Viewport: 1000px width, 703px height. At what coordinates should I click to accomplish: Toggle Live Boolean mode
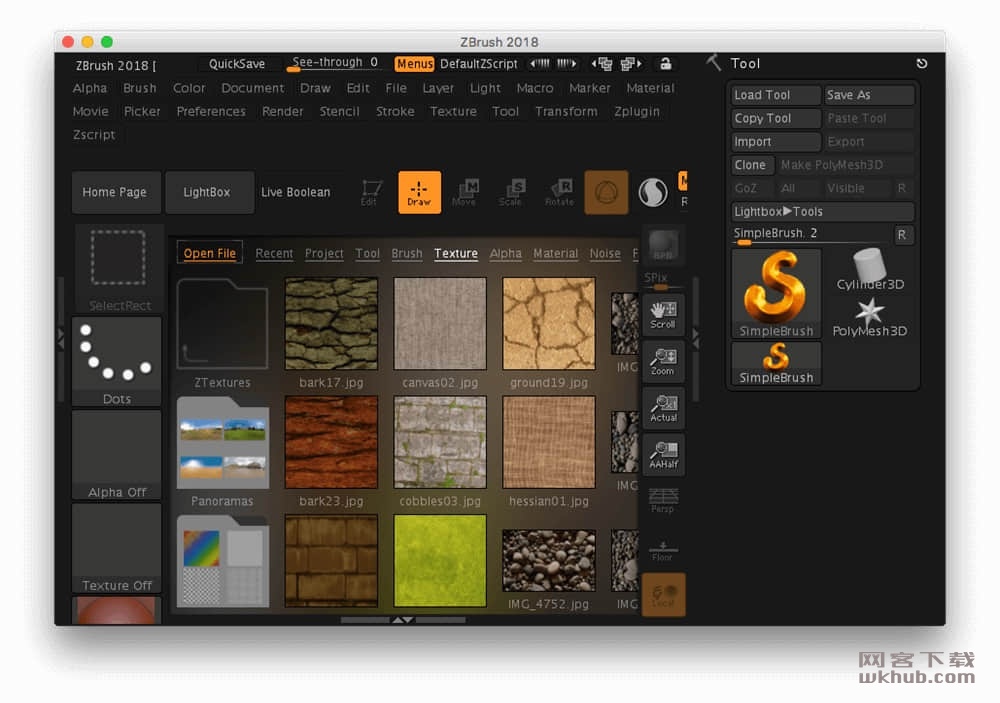(296, 192)
